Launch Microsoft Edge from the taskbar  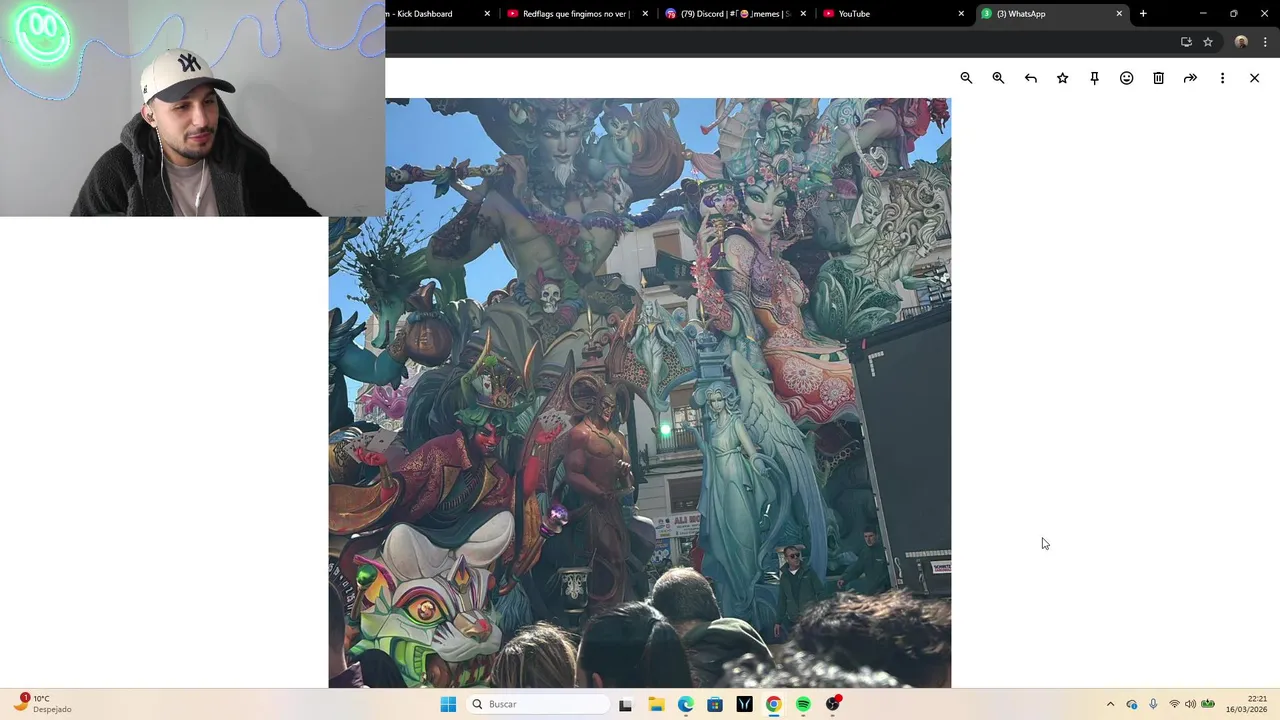685,704
